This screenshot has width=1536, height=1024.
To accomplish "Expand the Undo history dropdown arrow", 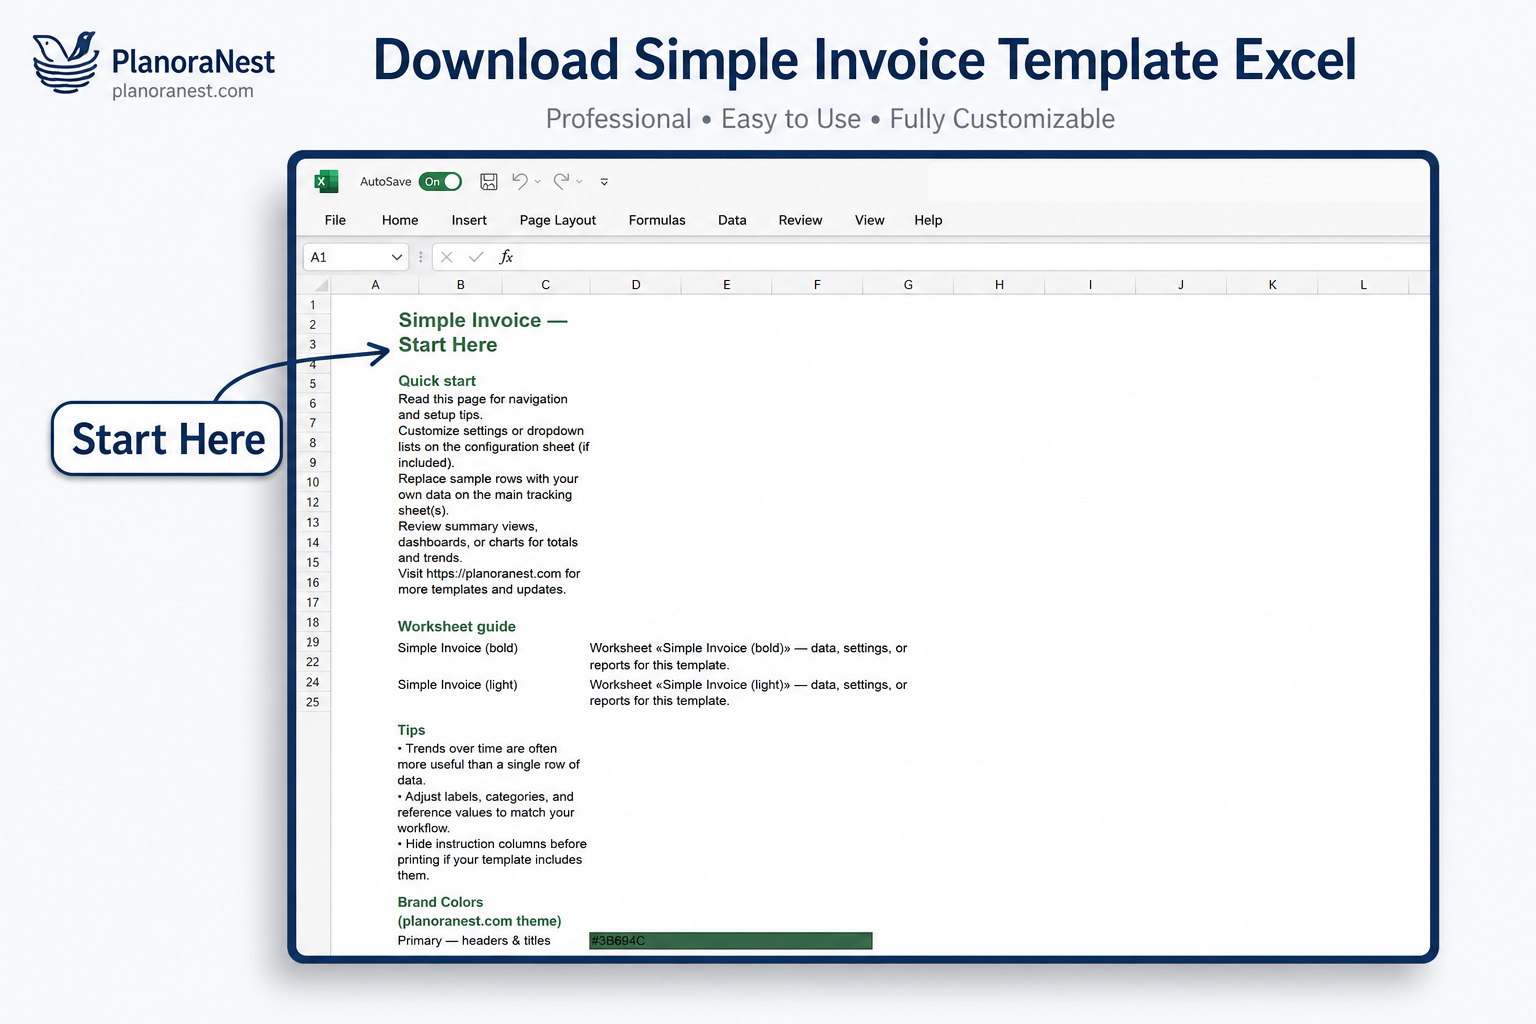I will (538, 182).
